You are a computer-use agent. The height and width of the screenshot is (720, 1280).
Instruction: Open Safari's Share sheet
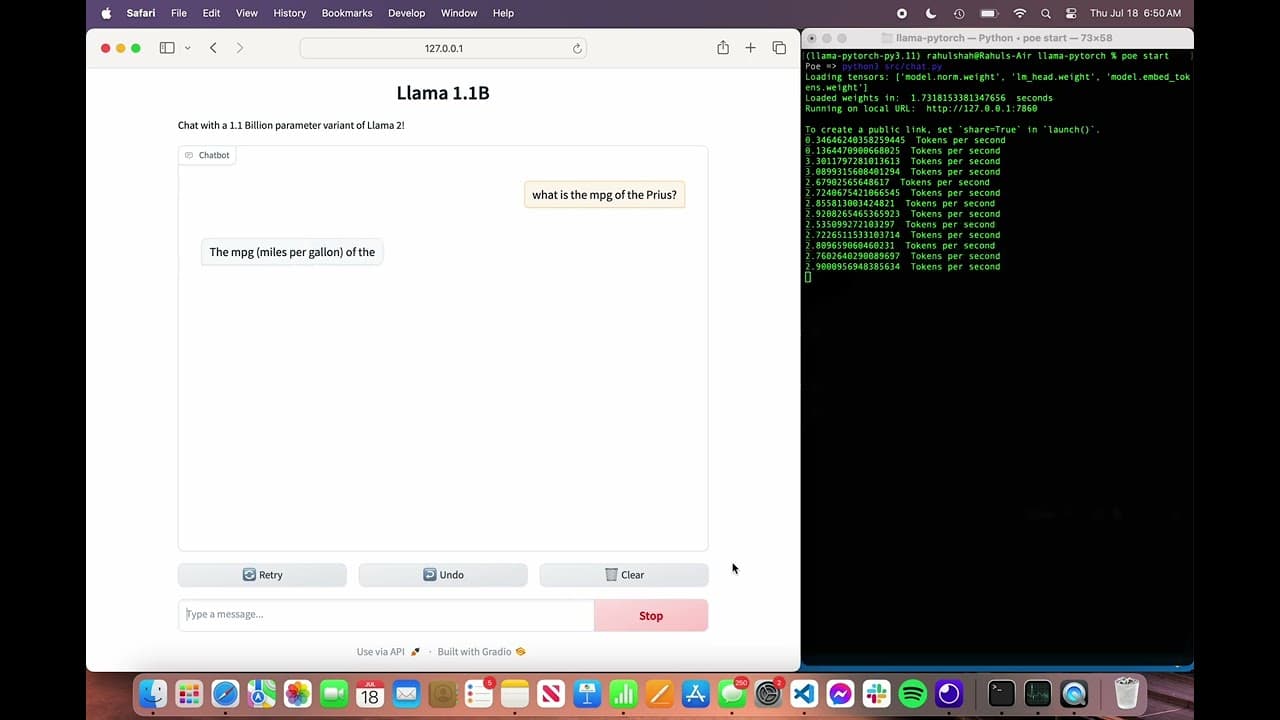tap(723, 48)
